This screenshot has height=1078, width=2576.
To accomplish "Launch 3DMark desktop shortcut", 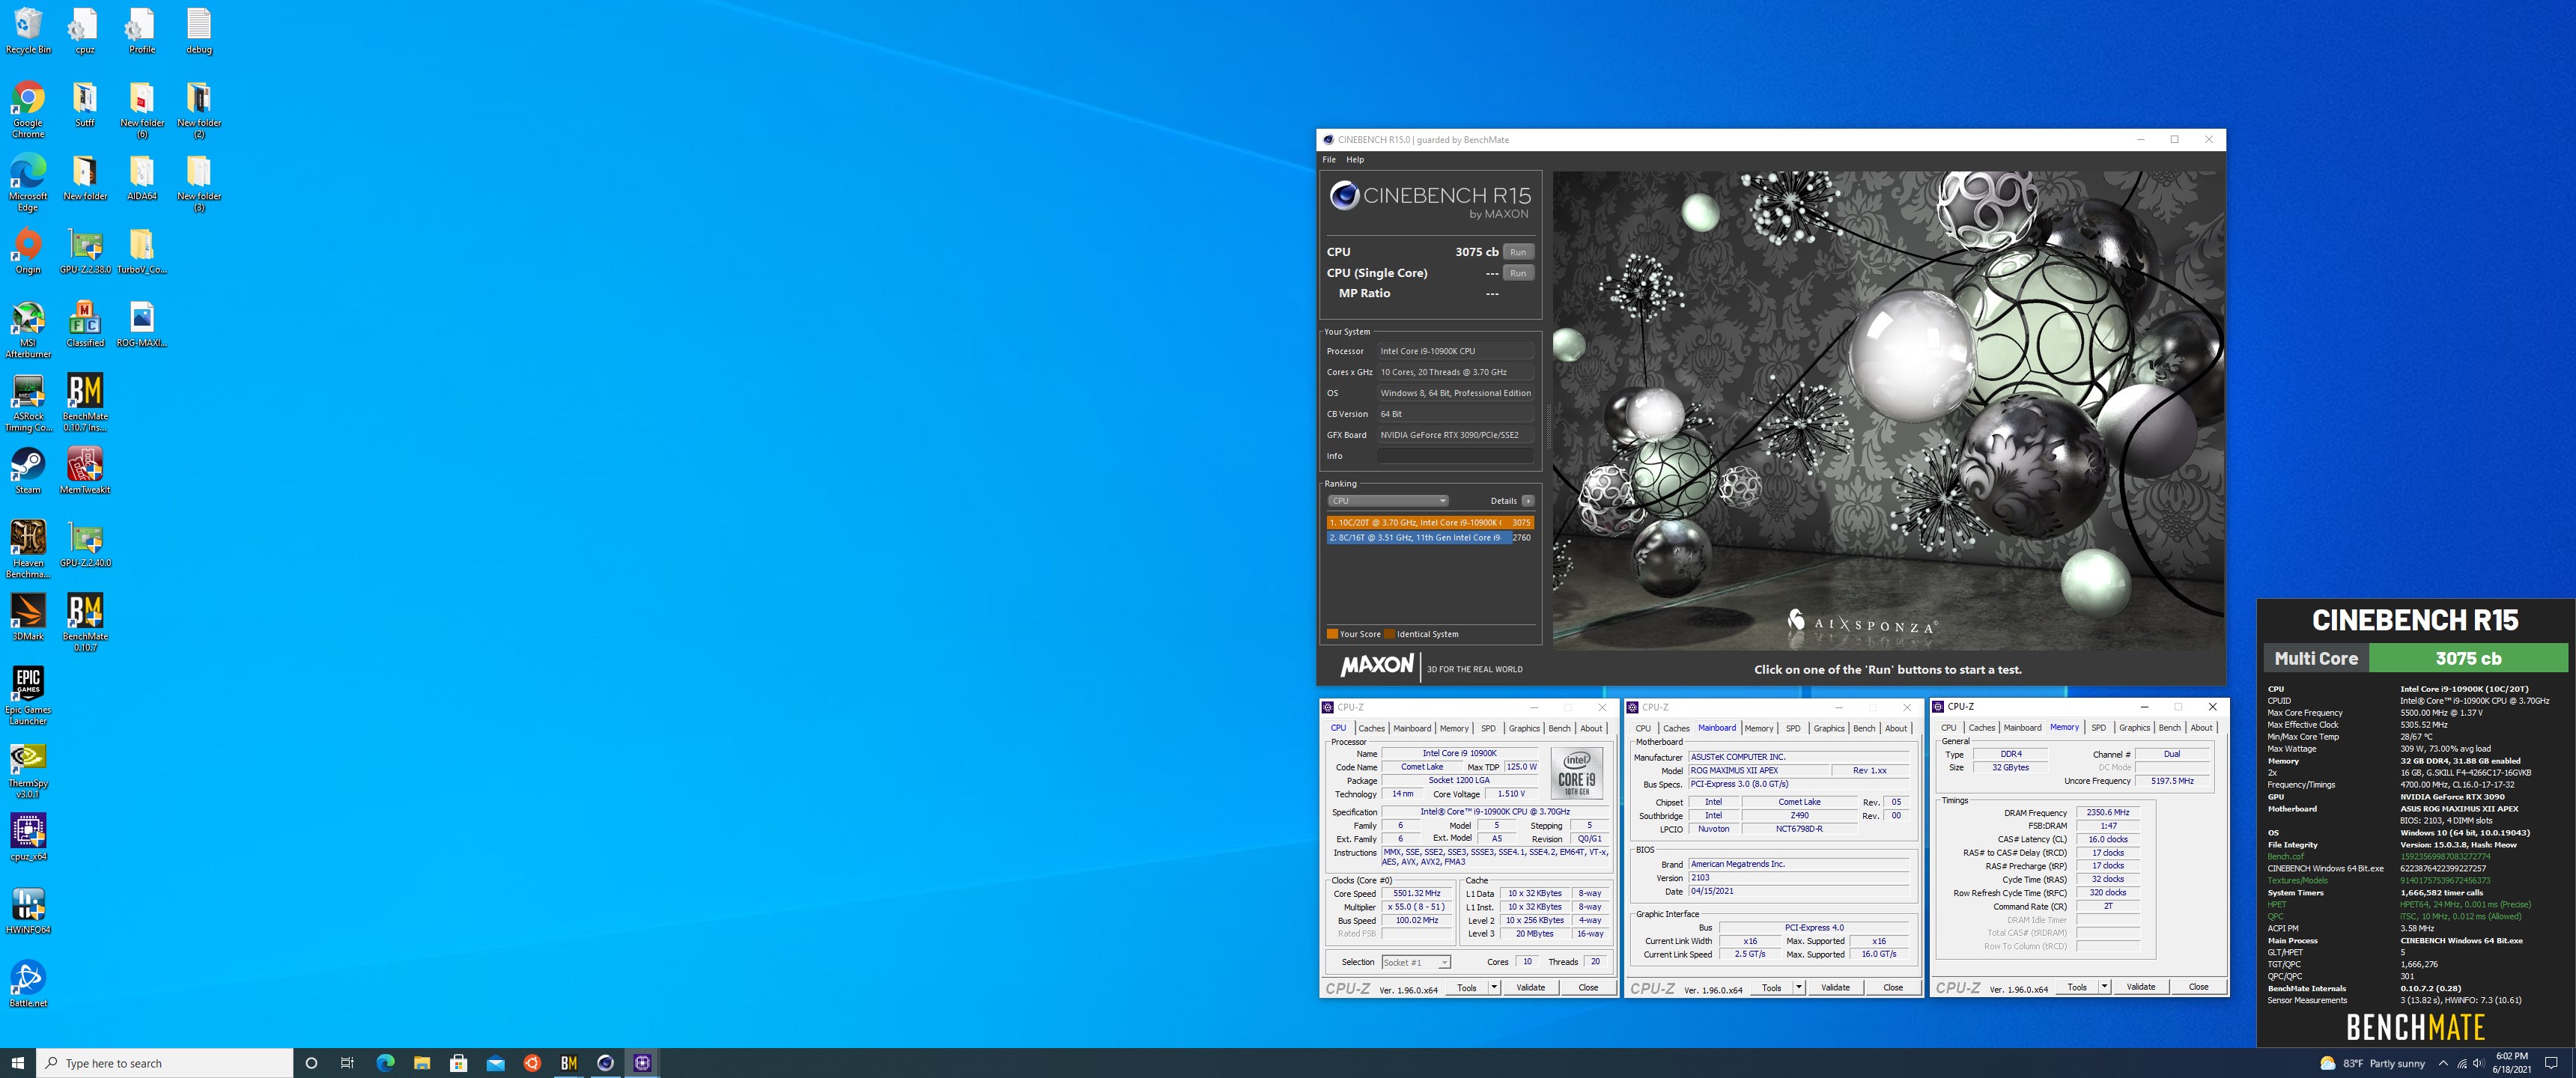I will point(28,617).
